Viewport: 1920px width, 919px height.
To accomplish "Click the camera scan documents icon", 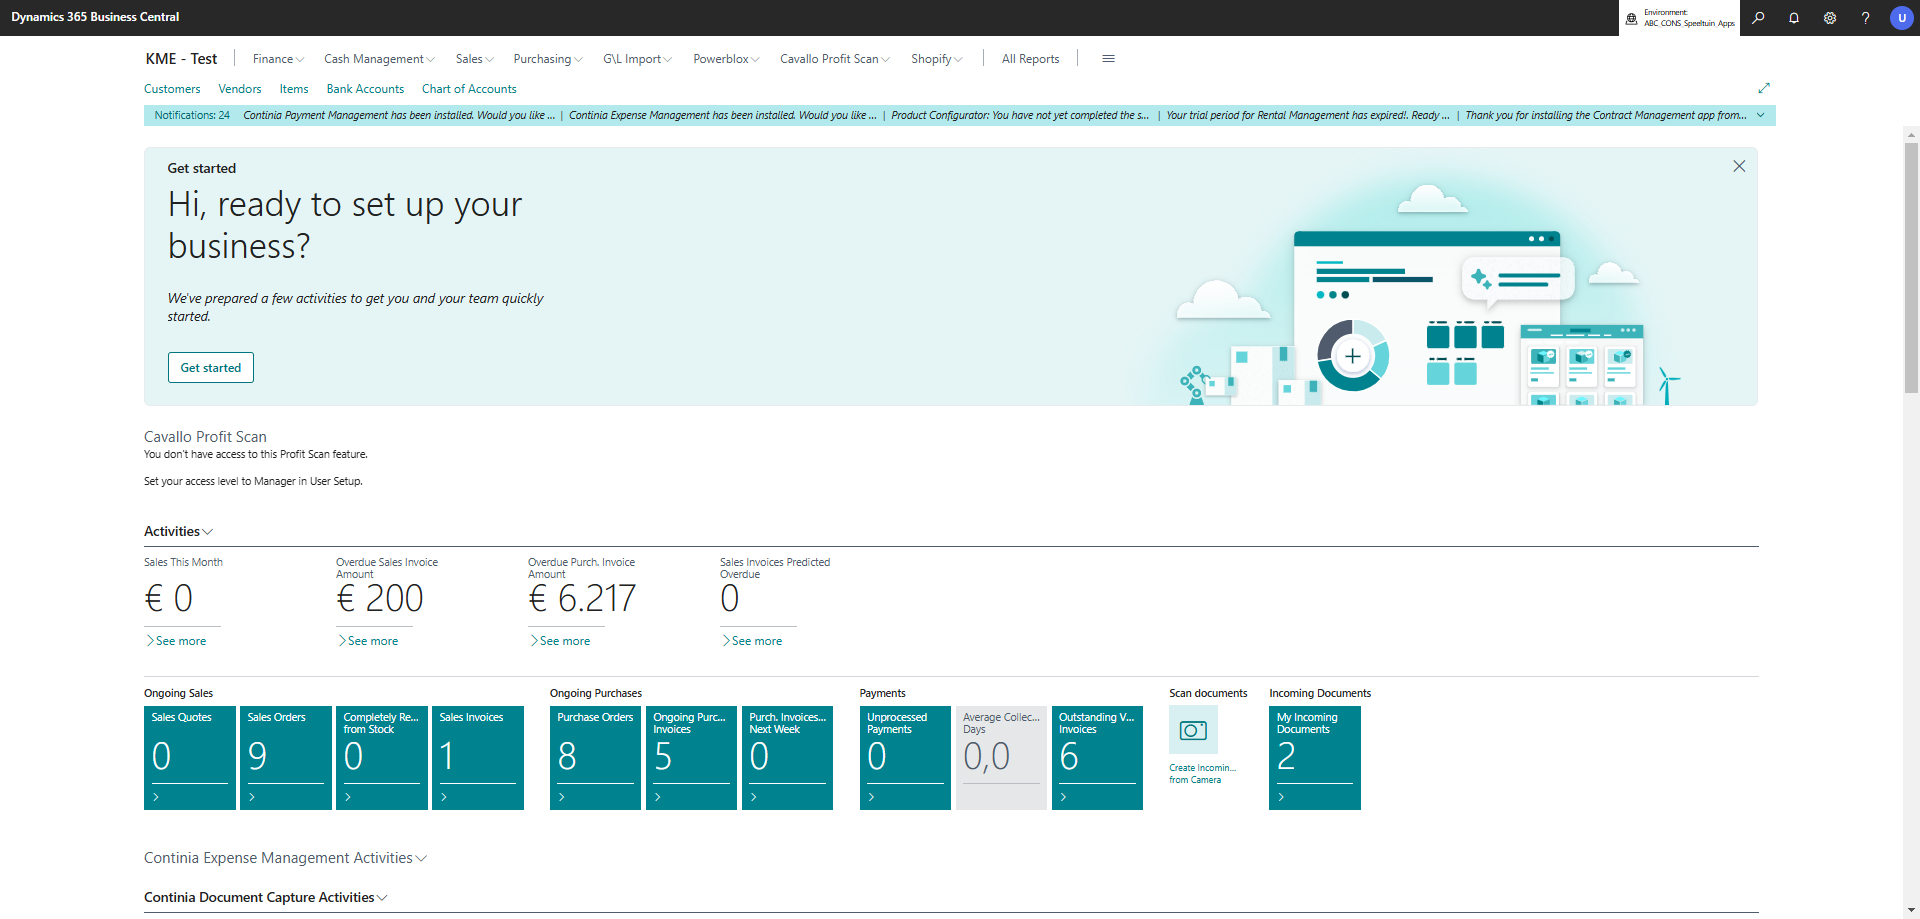I will [x=1193, y=730].
